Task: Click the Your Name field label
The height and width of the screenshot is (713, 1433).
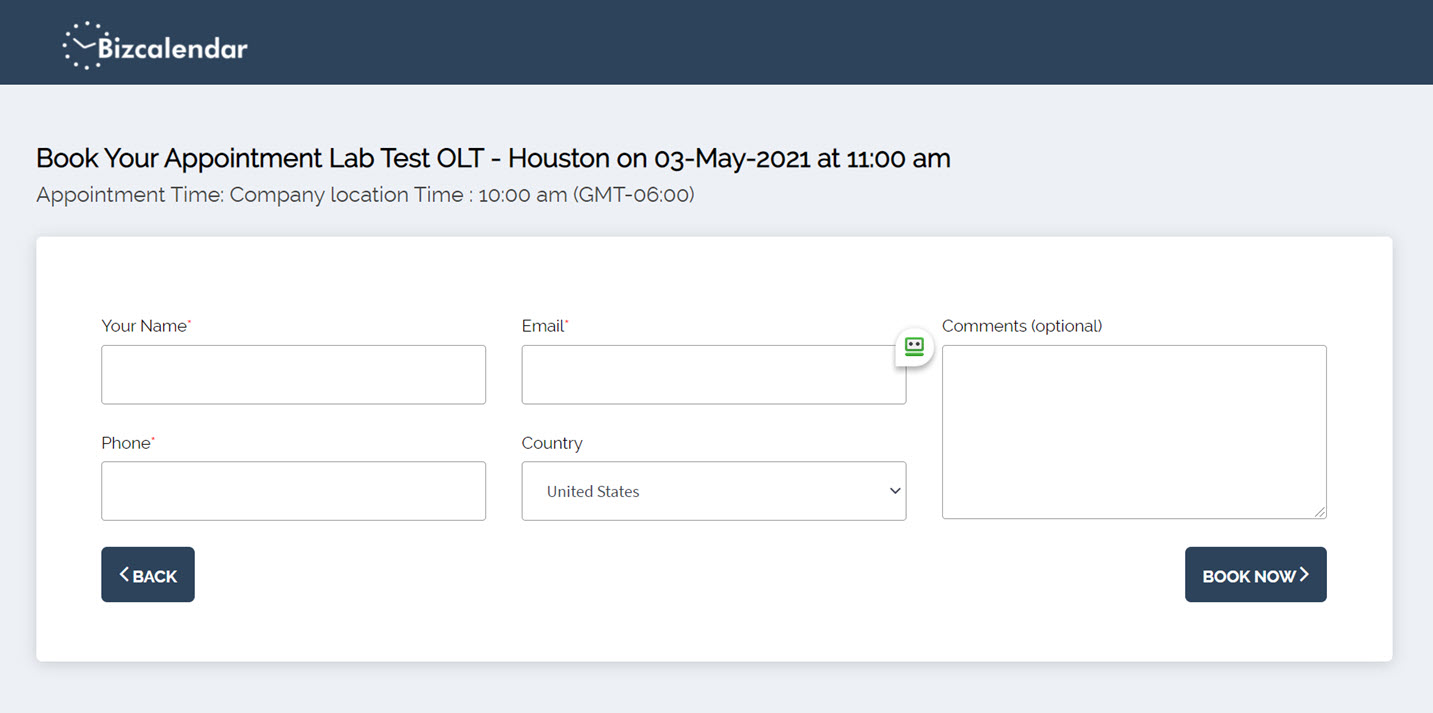Action: (x=144, y=326)
